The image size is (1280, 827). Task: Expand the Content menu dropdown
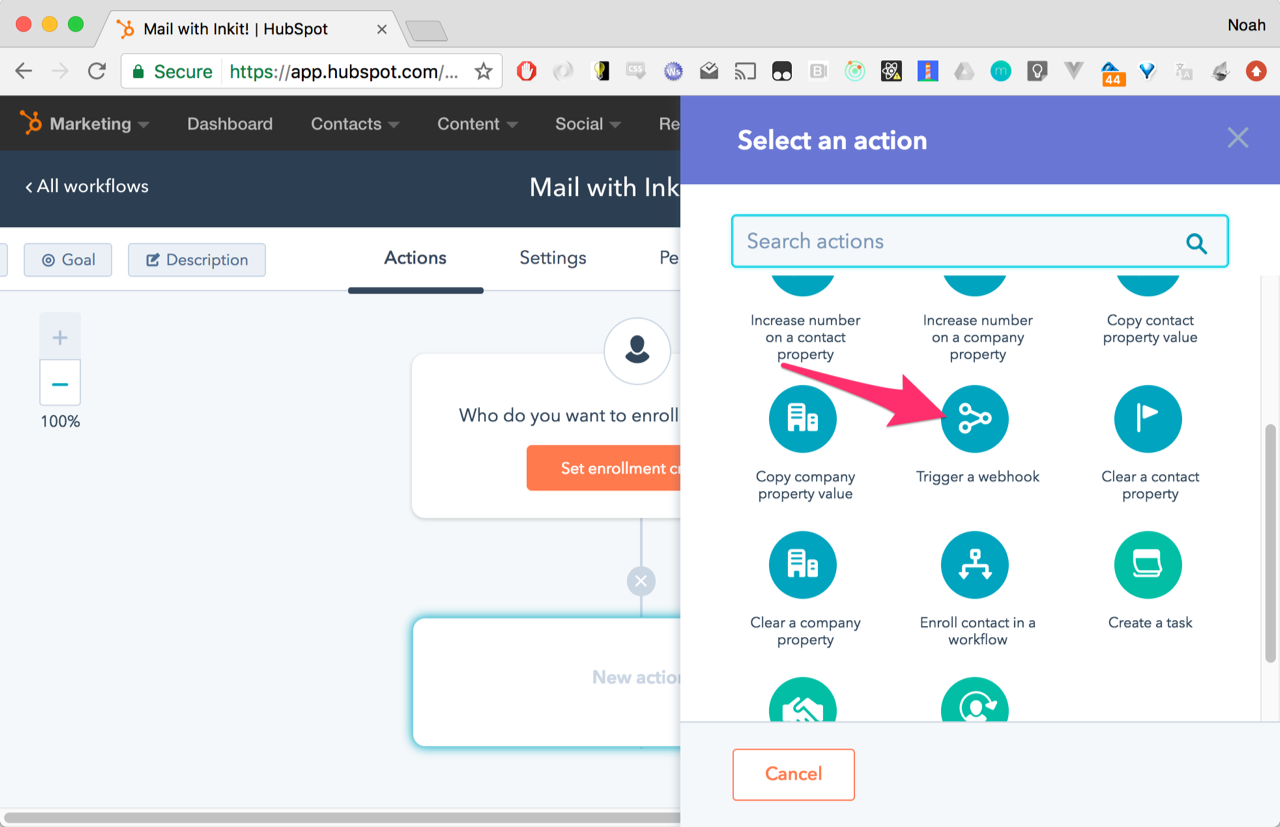[x=477, y=124]
